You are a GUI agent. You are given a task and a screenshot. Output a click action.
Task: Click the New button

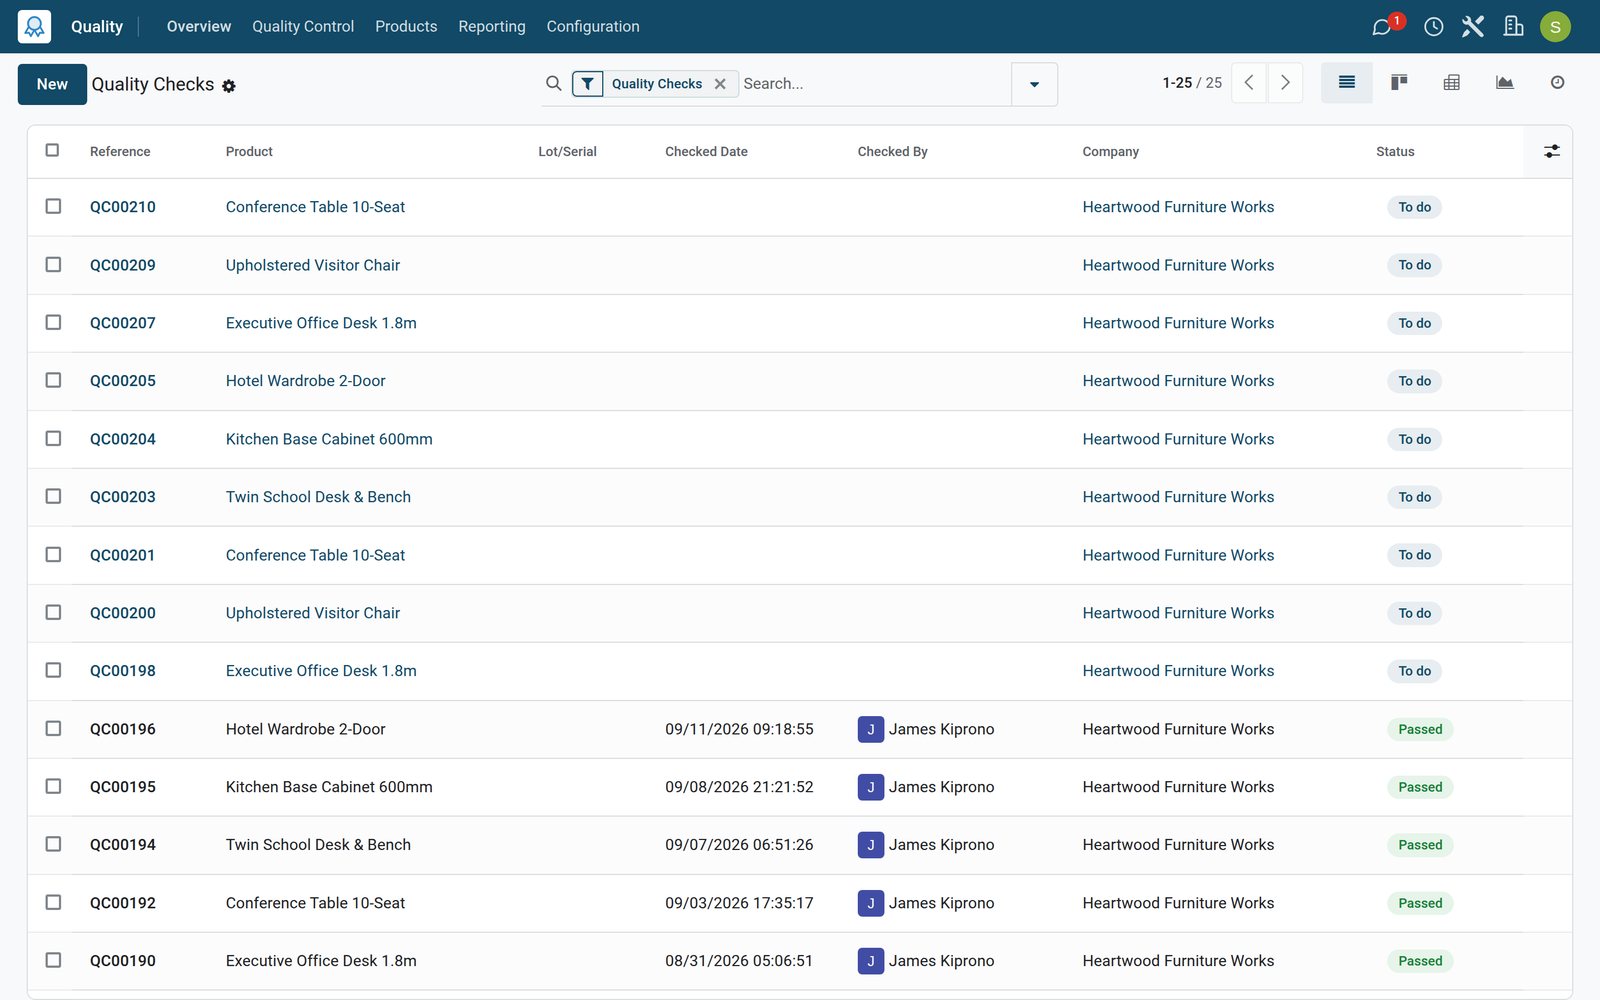pos(52,84)
